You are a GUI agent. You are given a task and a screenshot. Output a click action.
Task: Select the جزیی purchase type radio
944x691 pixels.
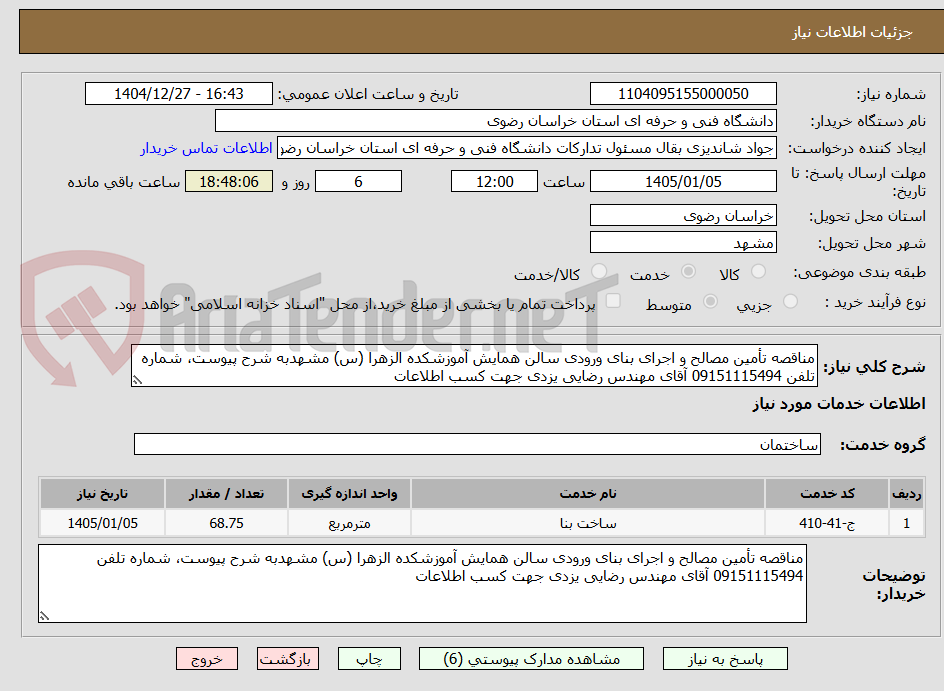pyautogui.click(x=790, y=301)
